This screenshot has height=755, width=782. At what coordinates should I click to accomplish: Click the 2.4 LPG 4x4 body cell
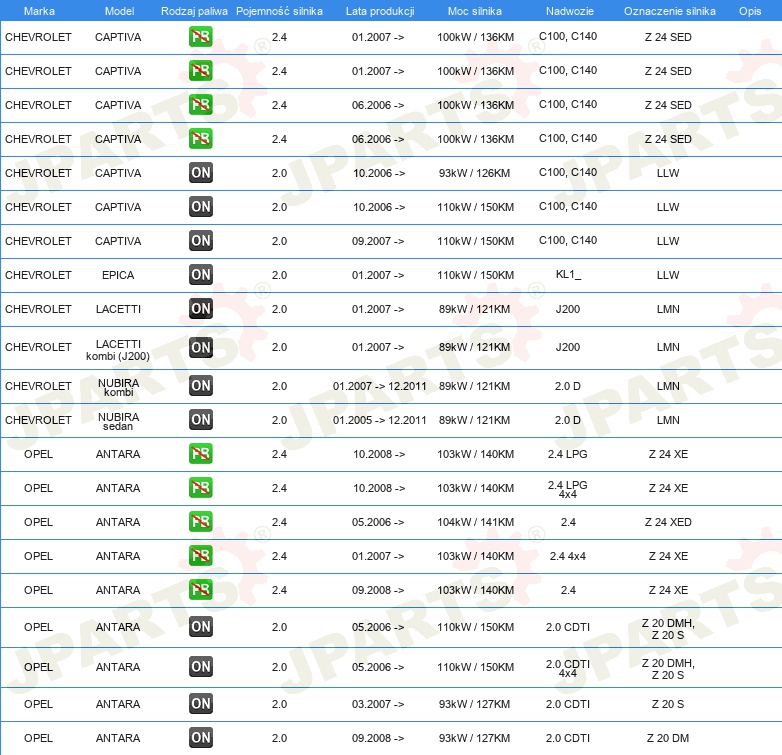pos(568,489)
